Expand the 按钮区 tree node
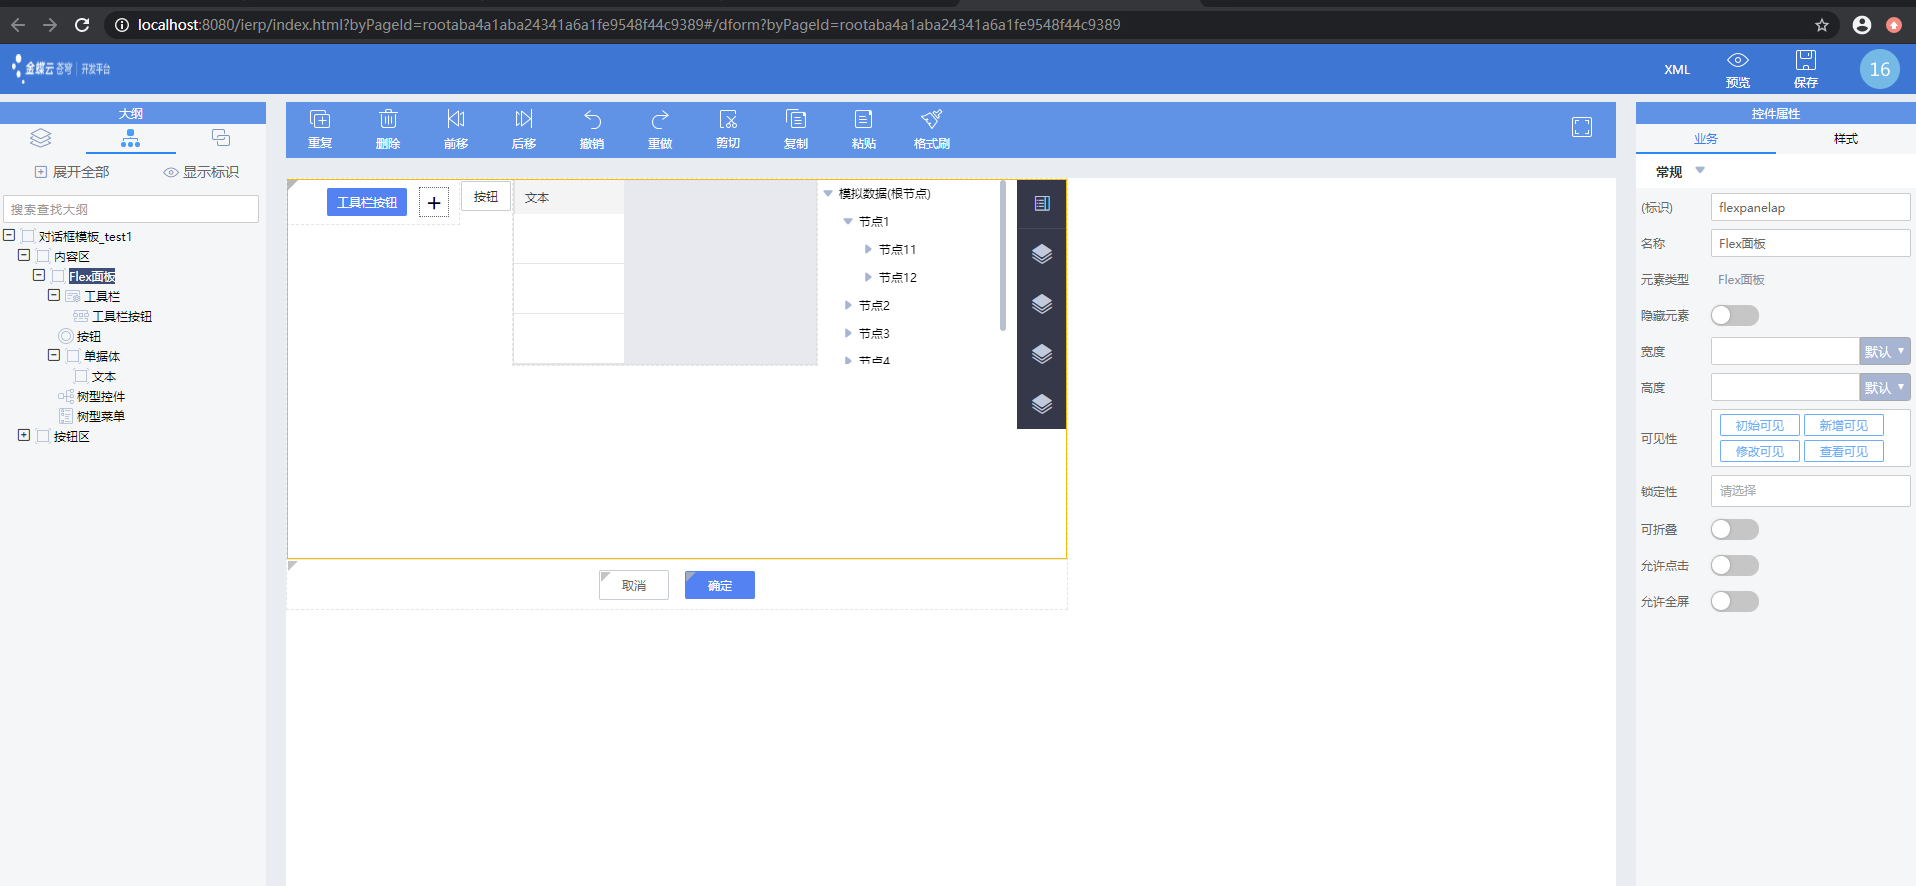The width and height of the screenshot is (1916, 886). point(24,436)
